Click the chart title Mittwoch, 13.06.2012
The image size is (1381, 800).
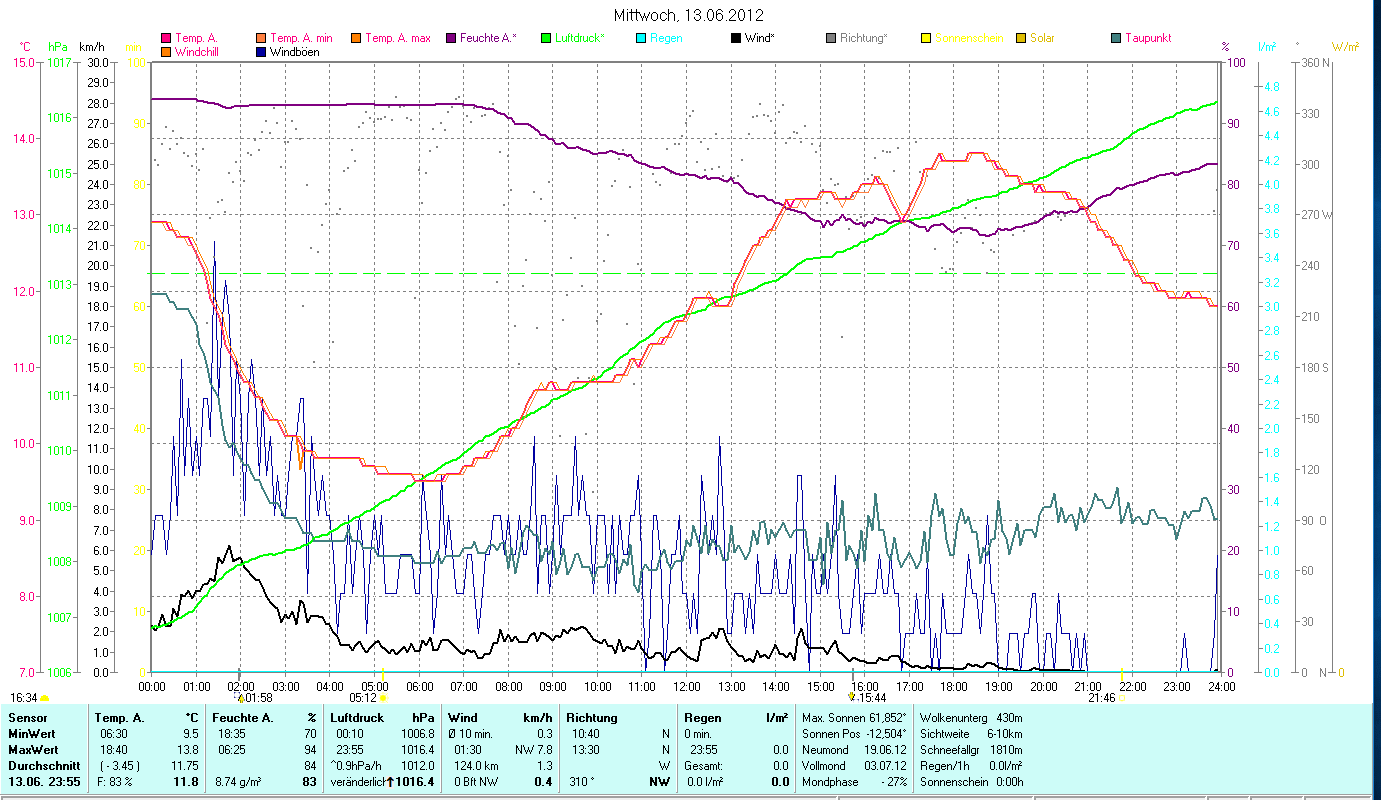tap(690, 15)
